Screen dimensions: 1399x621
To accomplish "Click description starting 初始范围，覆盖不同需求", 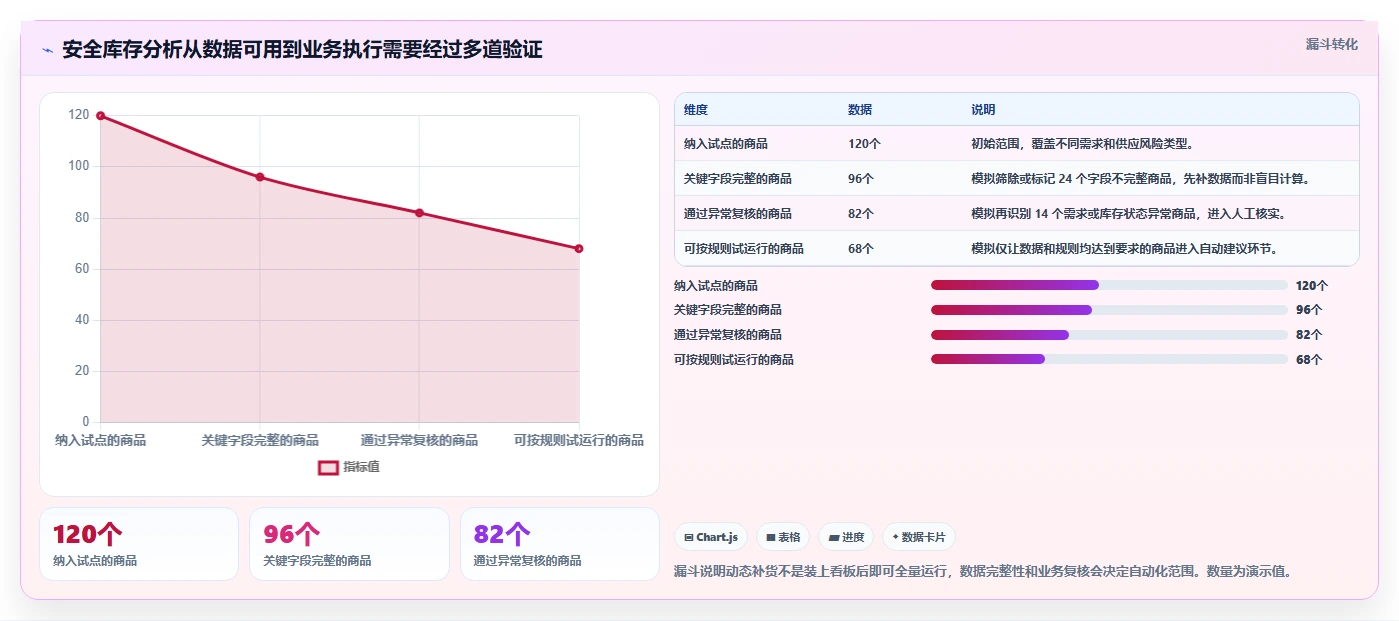I will [x=1082, y=144].
